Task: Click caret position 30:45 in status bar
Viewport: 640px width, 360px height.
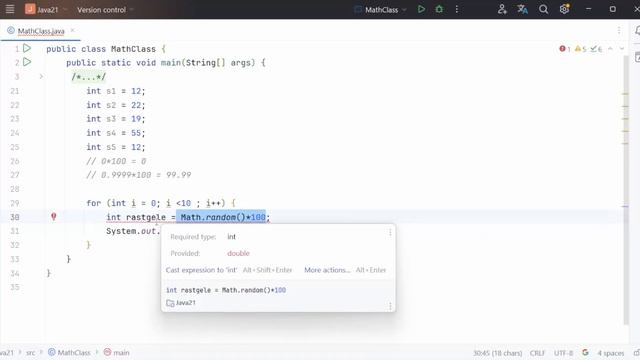Action: point(497,353)
